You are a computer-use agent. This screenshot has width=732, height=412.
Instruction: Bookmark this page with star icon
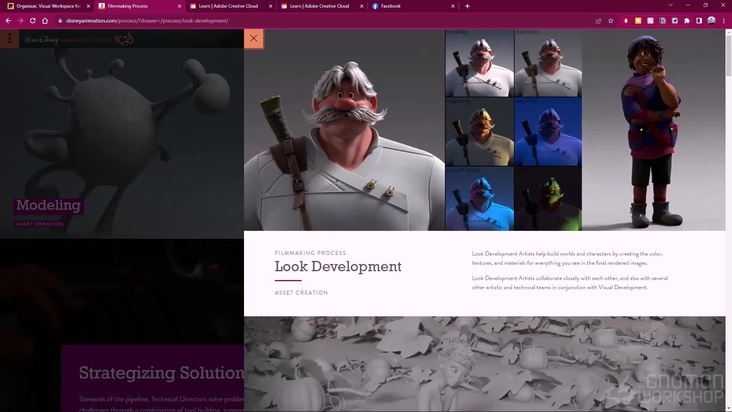[x=610, y=20]
